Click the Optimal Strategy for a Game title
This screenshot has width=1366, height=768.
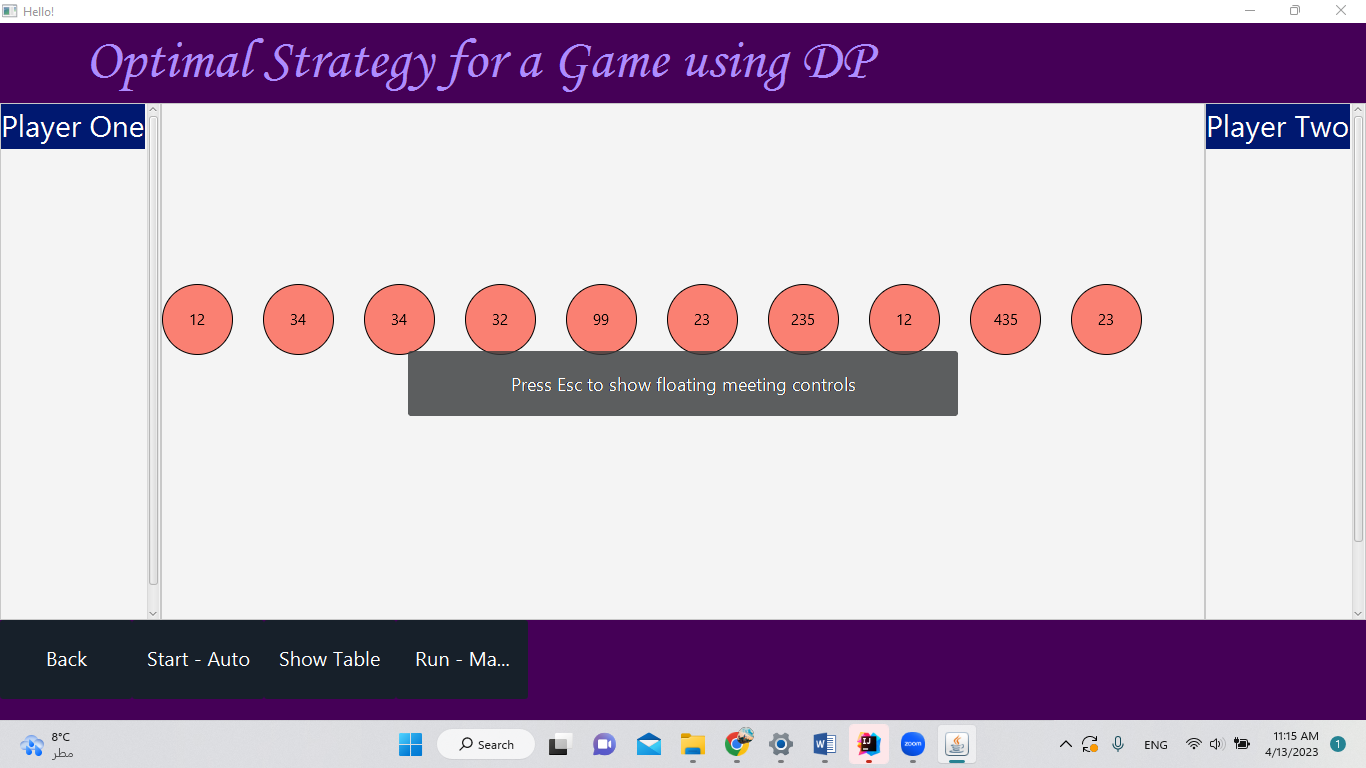(x=484, y=62)
